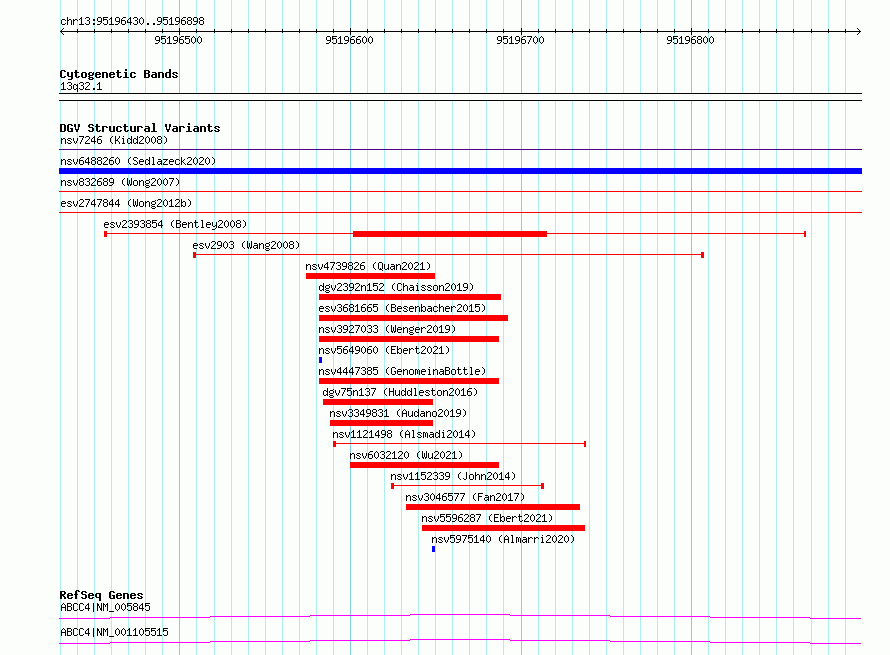890x655 pixels.
Task: Select the nsv3927033 red variant bar
Action: click(x=409, y=339)
